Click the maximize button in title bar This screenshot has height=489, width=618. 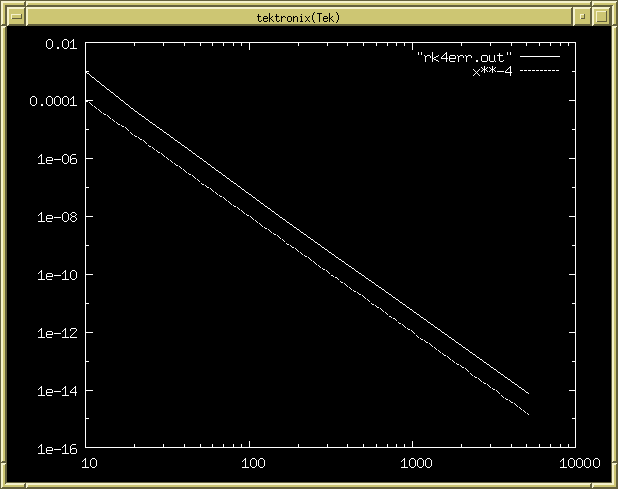[x=601, y=17]
